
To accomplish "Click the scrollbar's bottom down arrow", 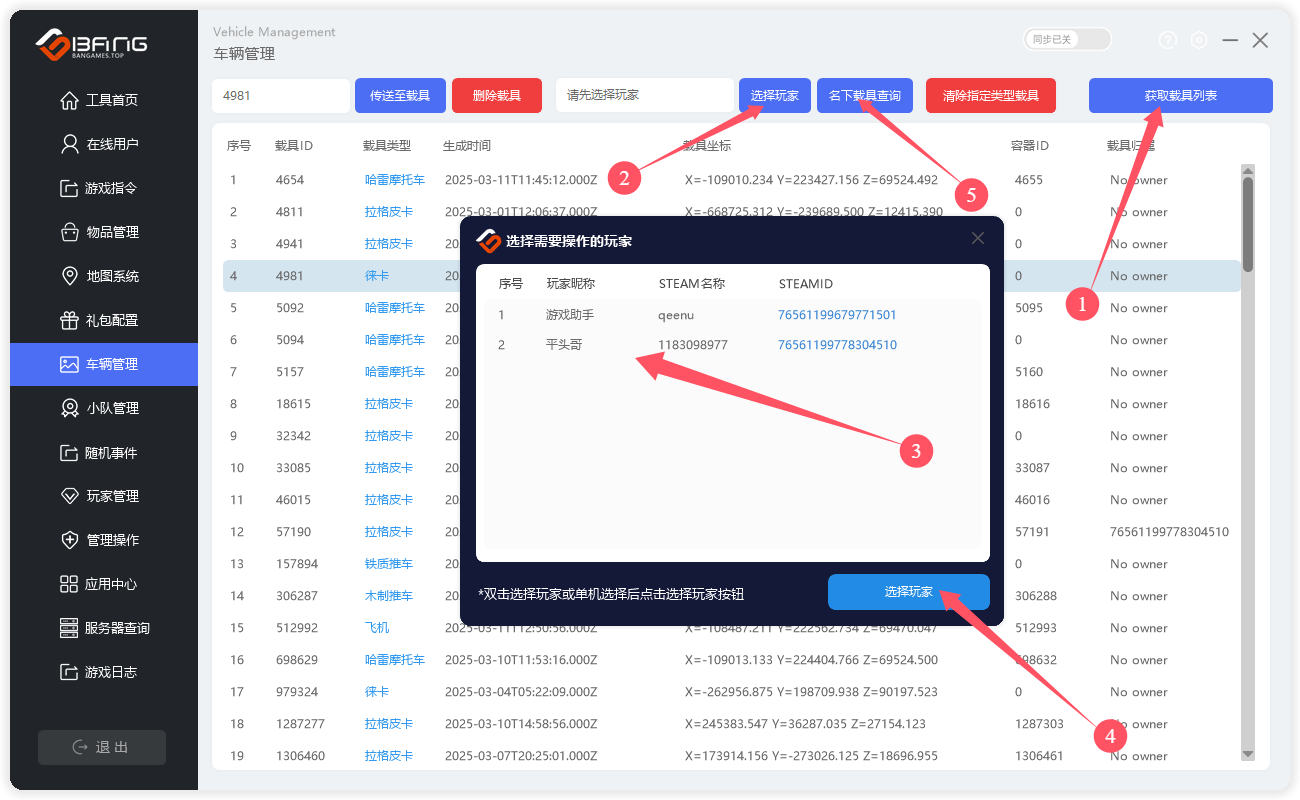I will click(x=1247, y=753).
